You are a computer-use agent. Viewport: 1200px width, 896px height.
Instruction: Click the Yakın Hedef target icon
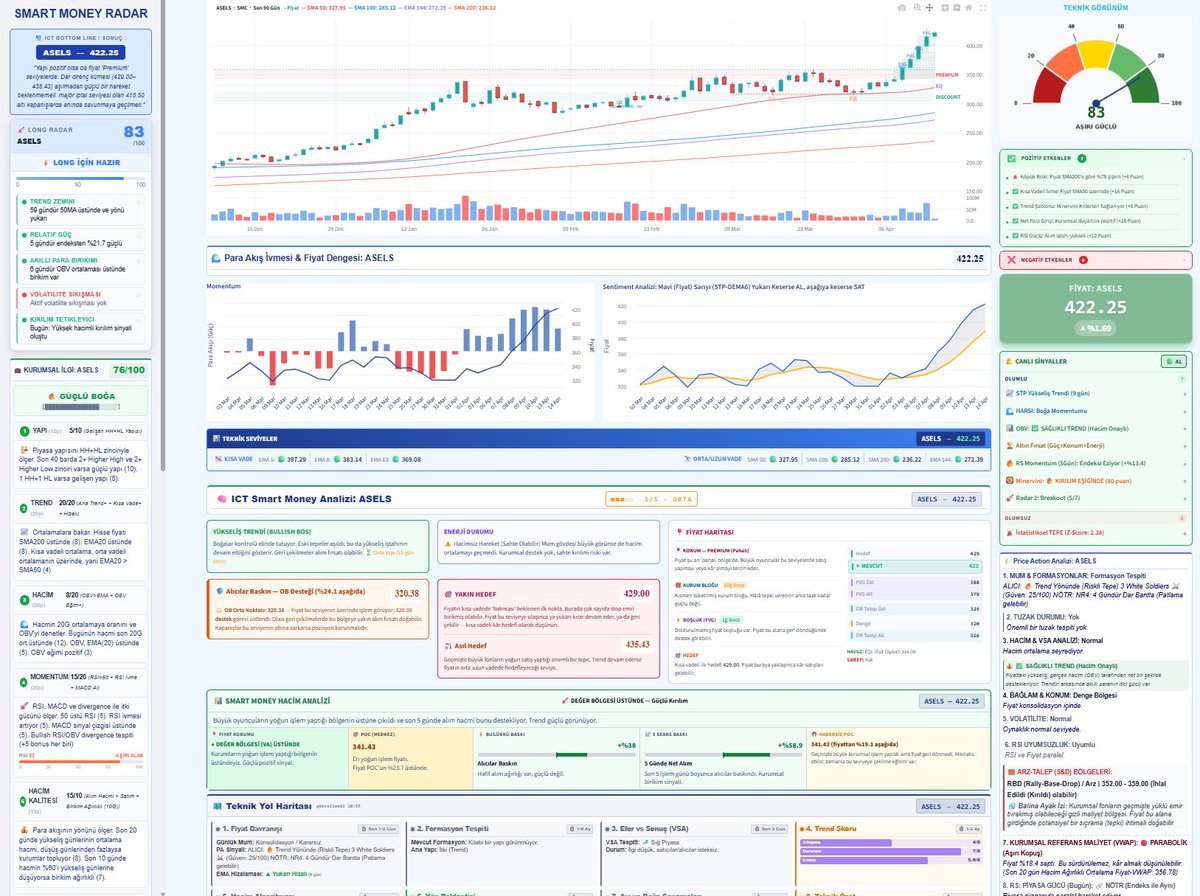[x=447, y=593]
